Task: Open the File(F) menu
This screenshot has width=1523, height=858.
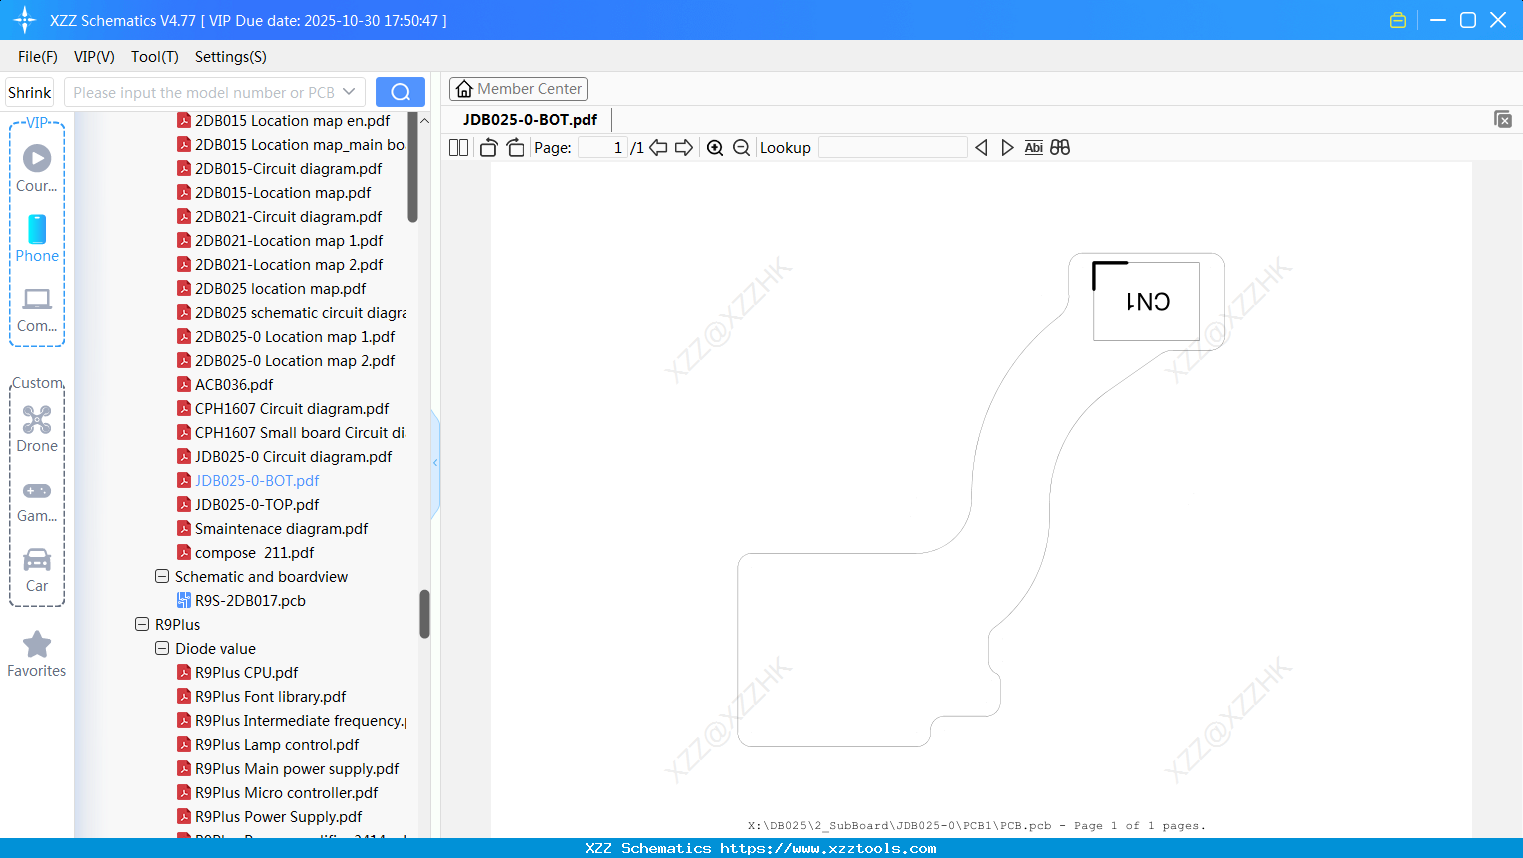Action: 38,57
